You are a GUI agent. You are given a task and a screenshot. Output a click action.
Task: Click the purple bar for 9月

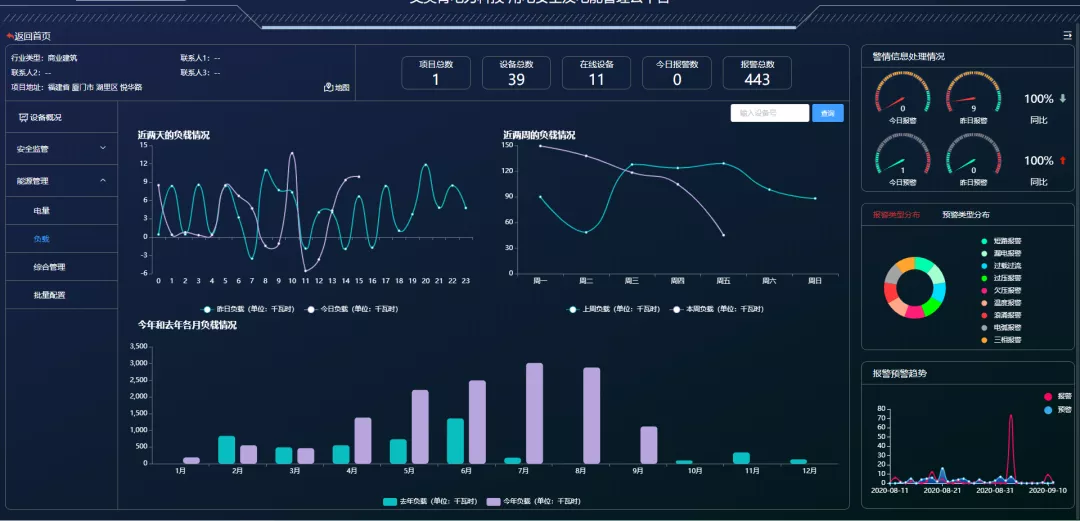[649, 445]
